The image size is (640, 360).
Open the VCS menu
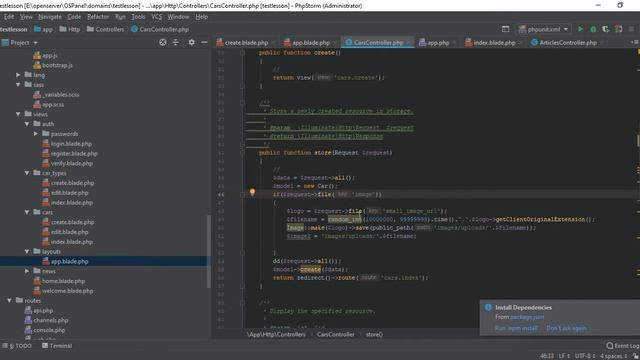pyautogui.click(x=156, y=17)
